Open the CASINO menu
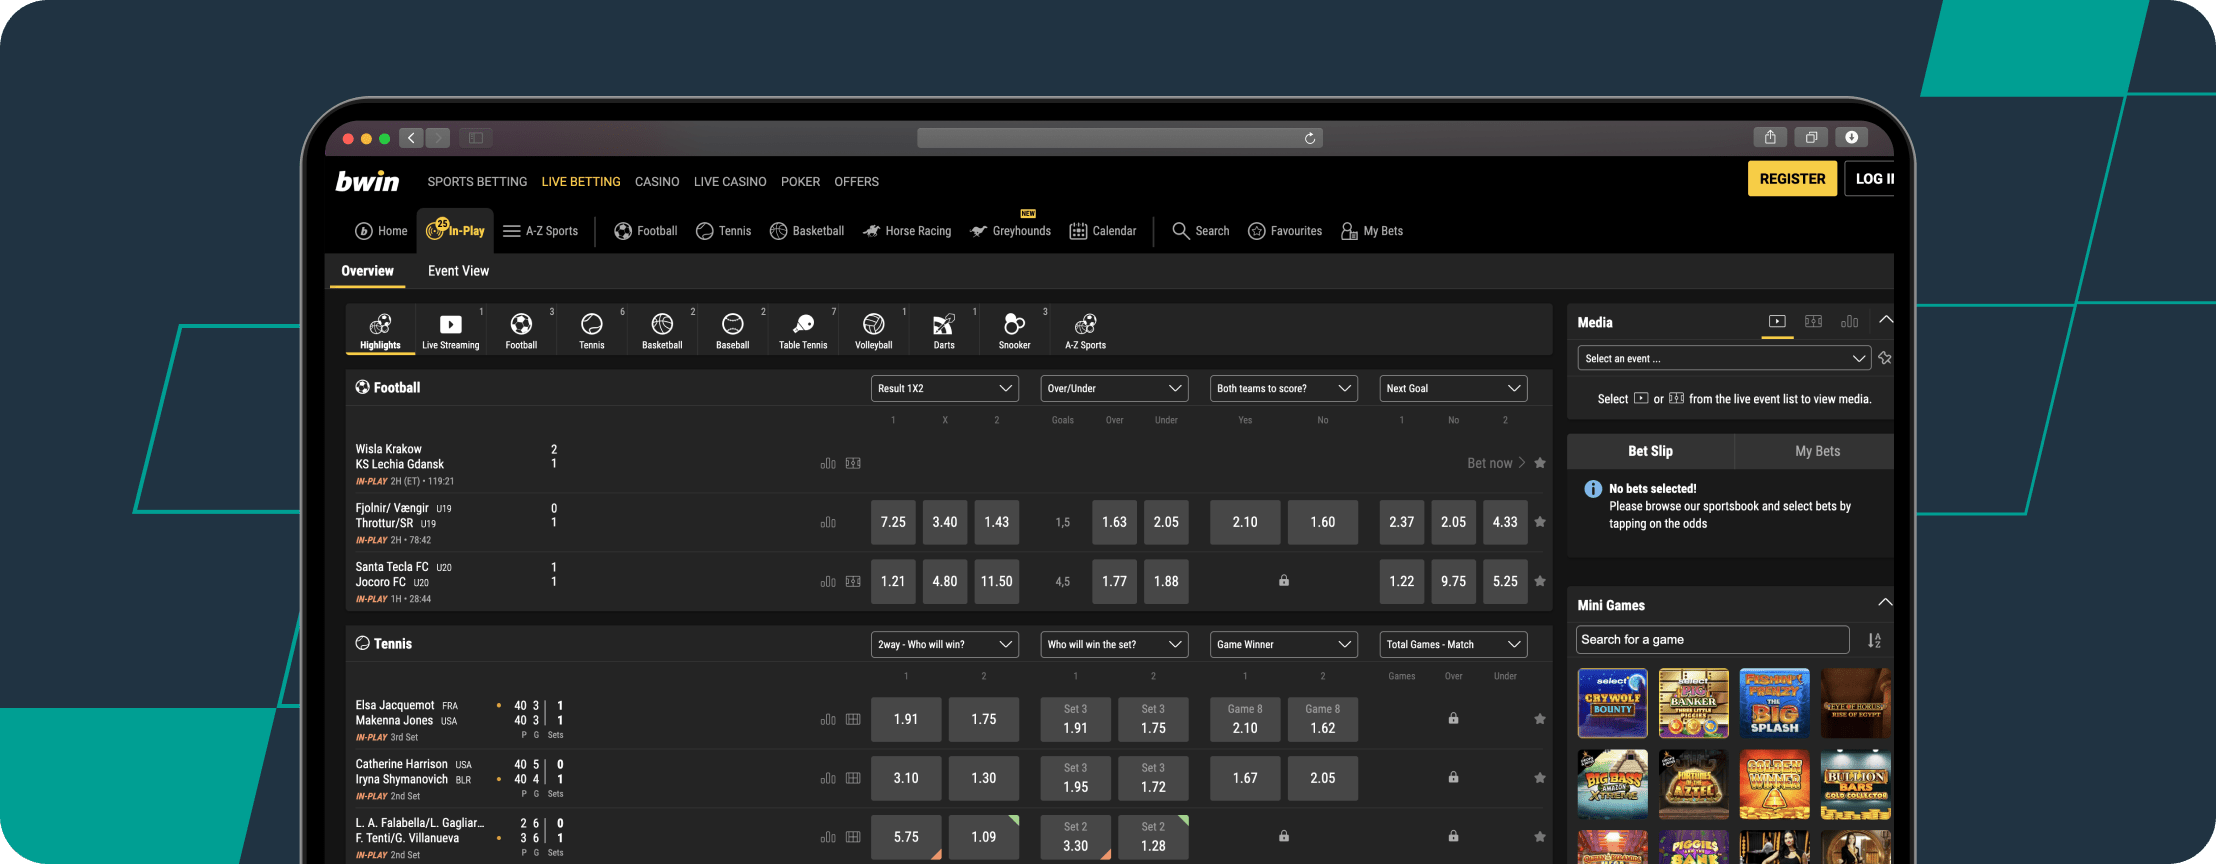This screenshot has width=2216, height=864. 657,182
